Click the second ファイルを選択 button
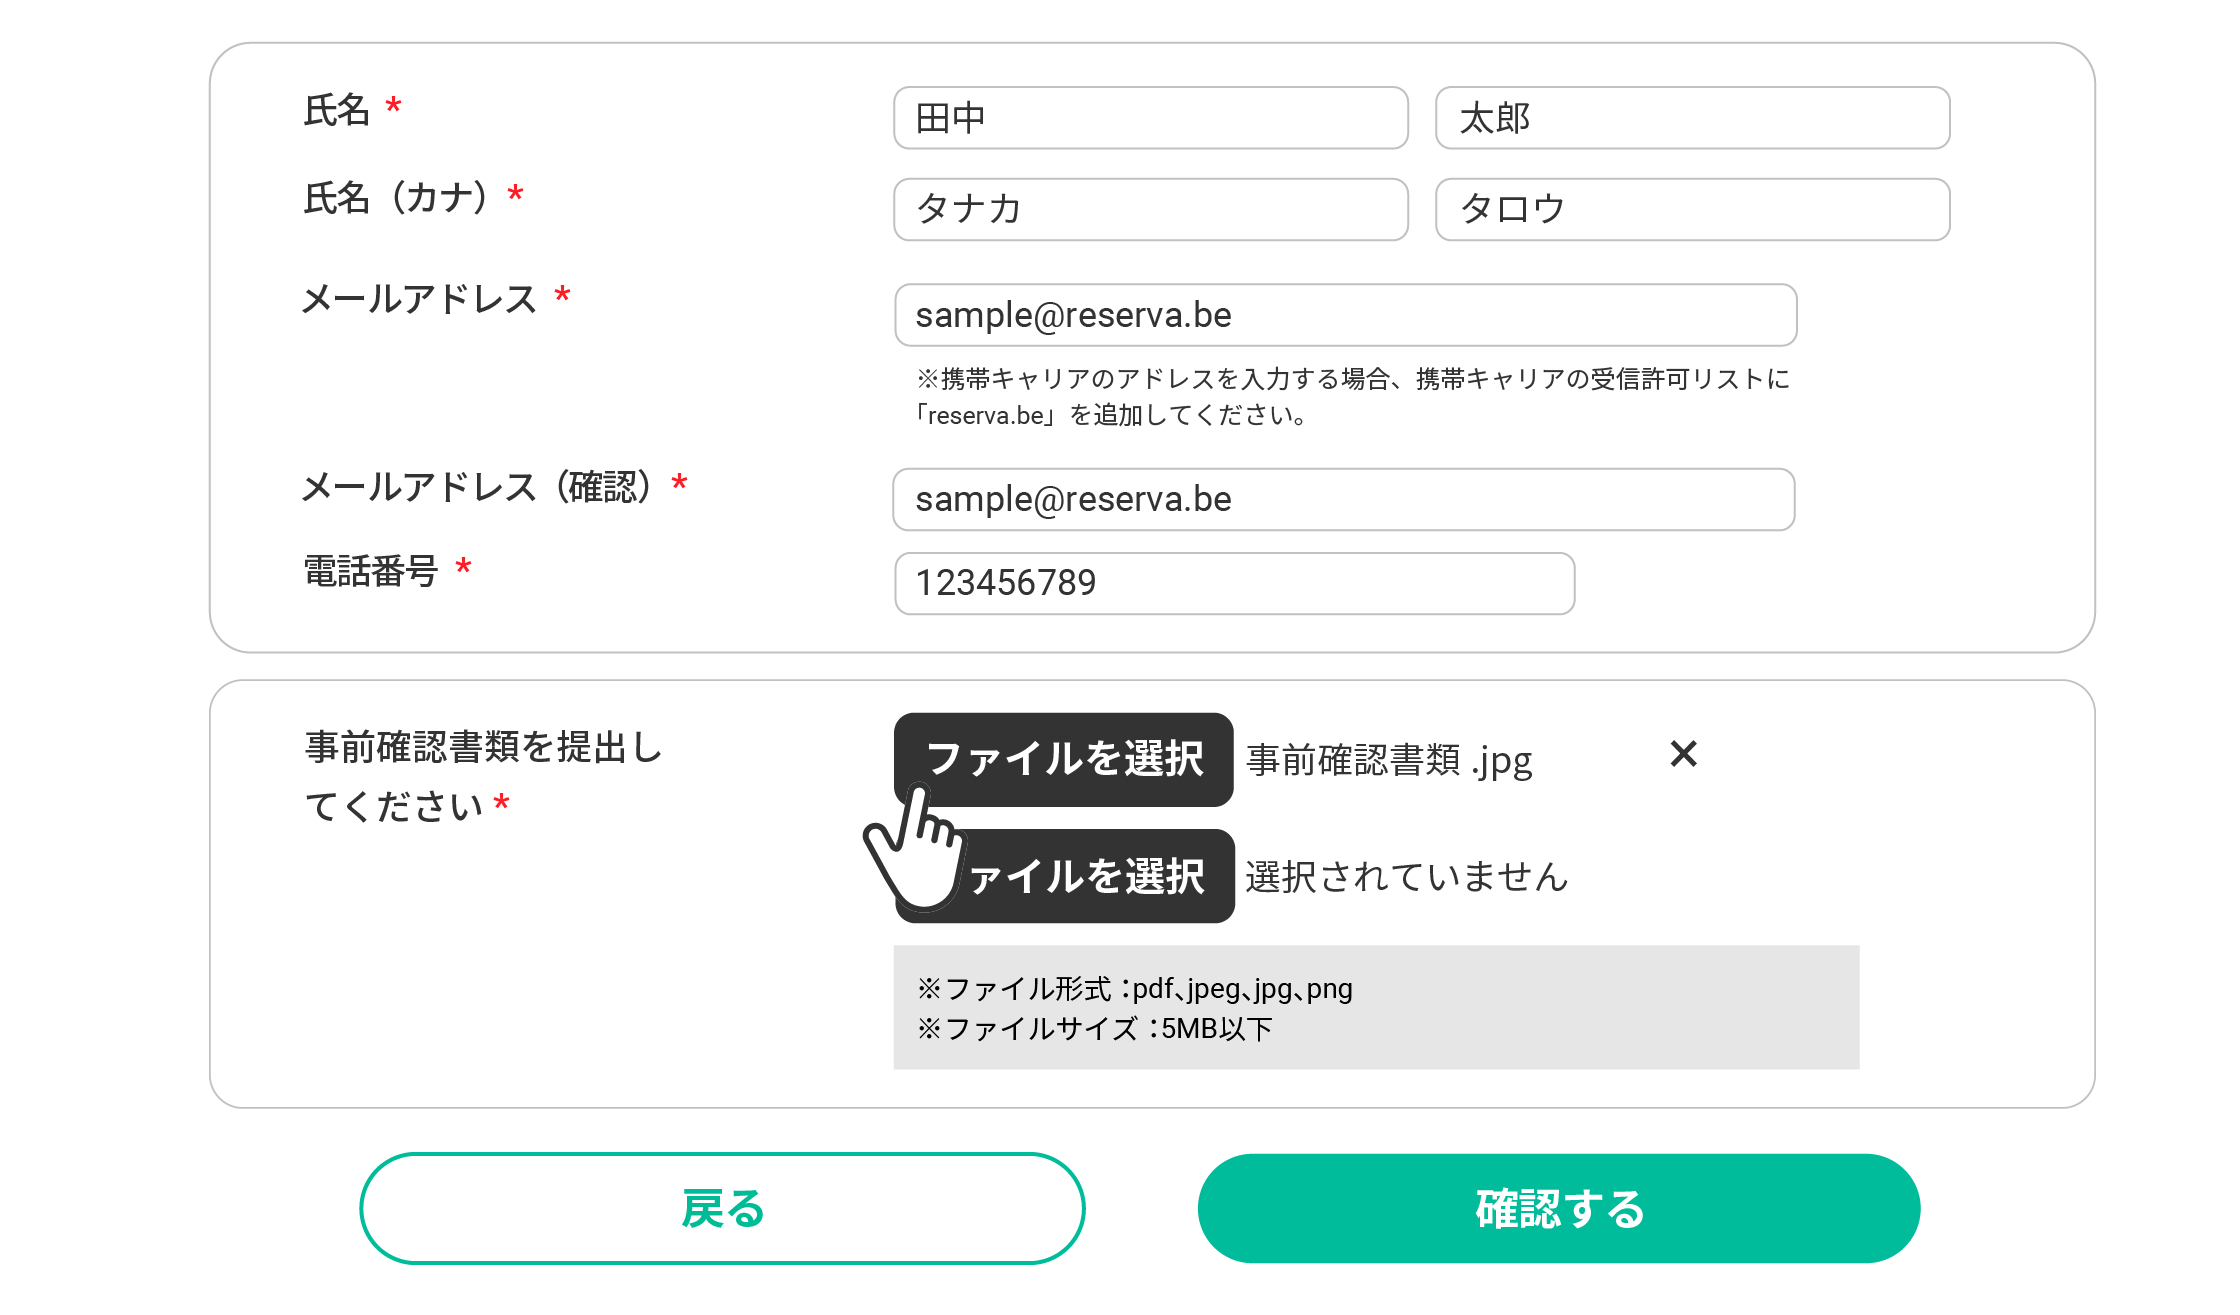Screen dimensions: 2240x1315 1085,876
